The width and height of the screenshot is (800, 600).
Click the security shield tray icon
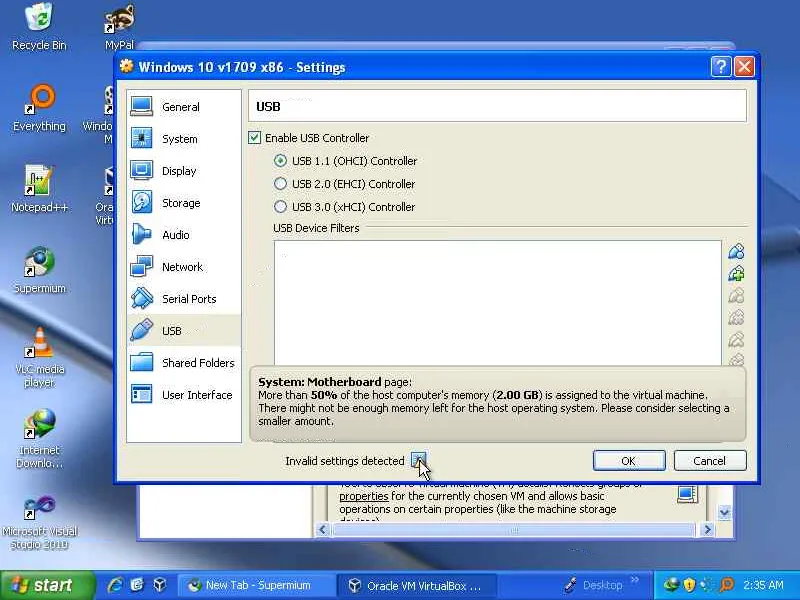click(x=689, y=585)
